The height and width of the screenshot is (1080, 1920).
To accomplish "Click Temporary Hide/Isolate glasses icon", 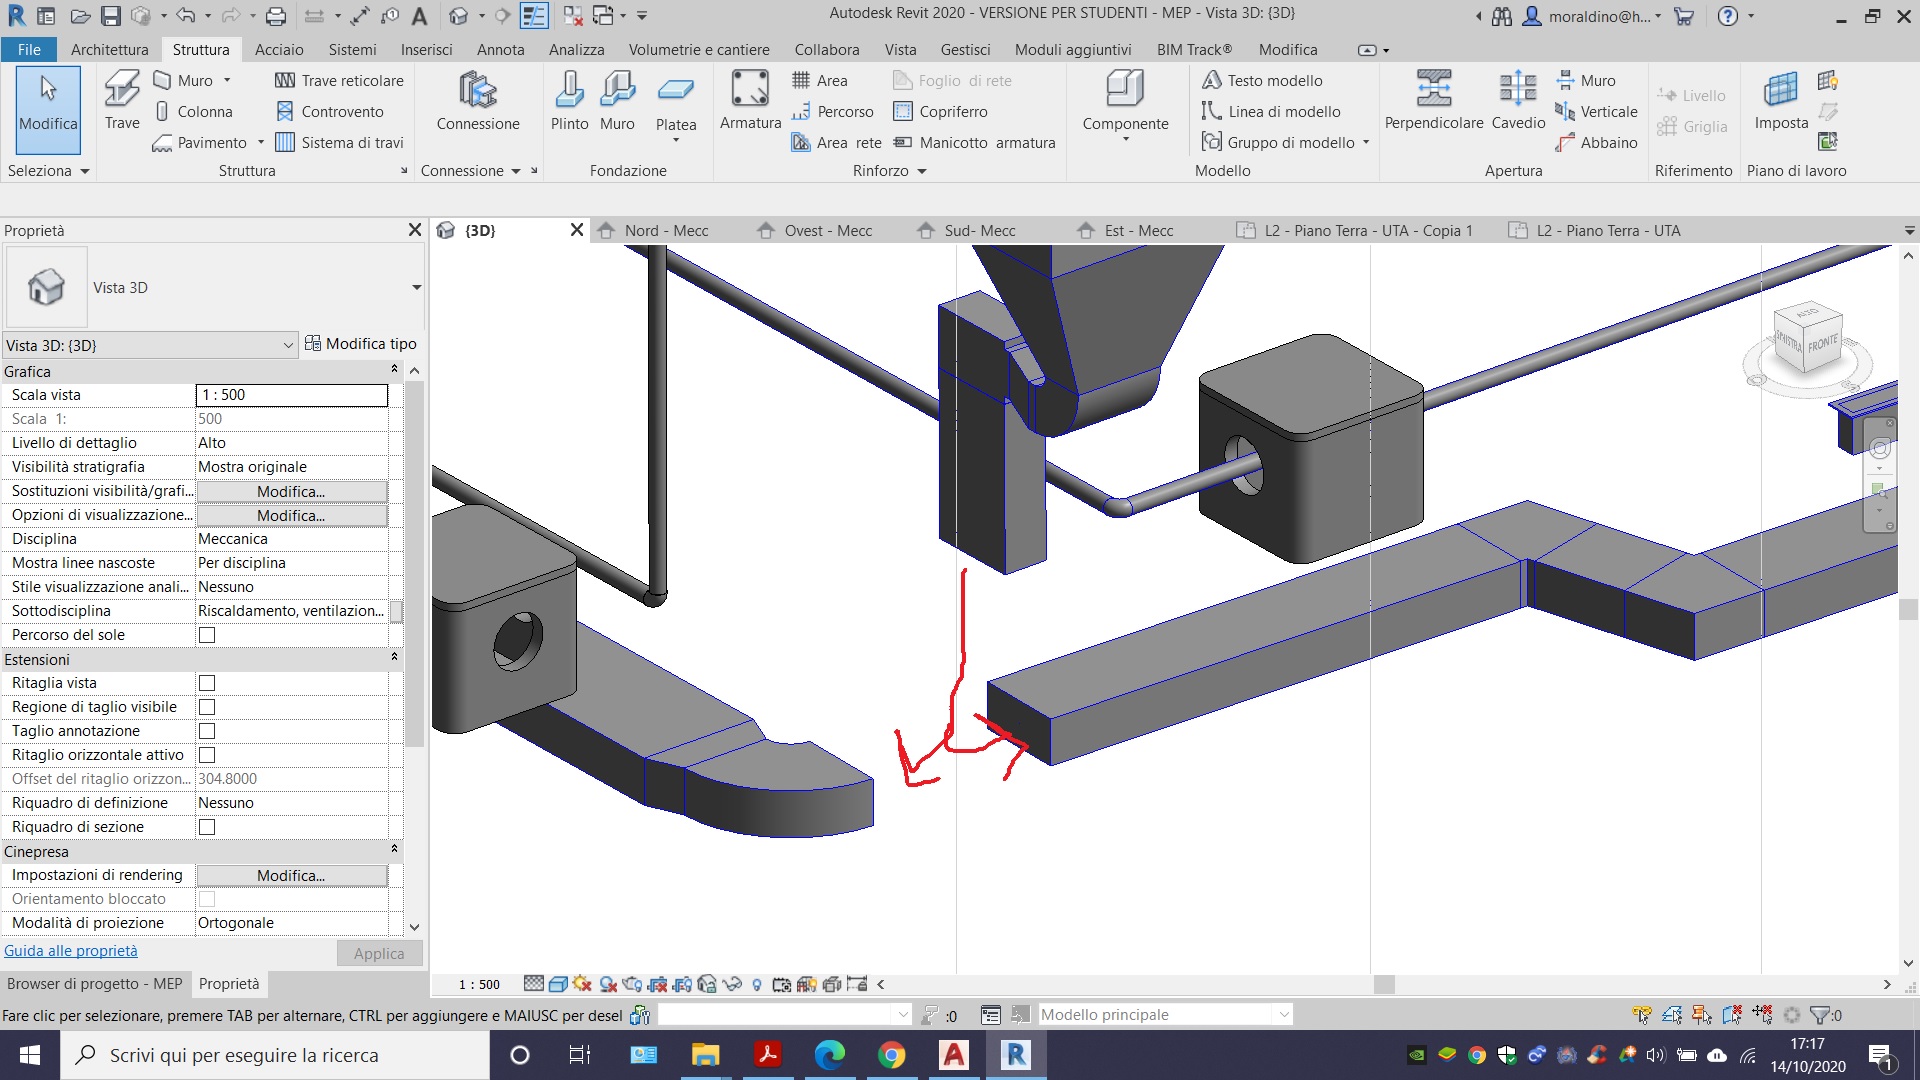I will [x=732, y=984].
